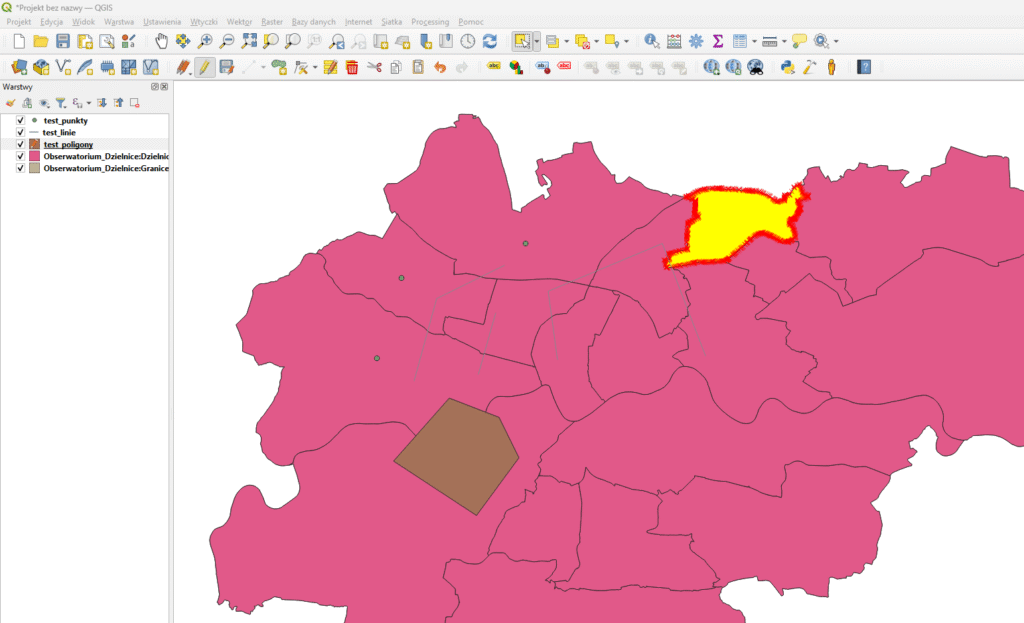Open the Processing menu

430,21
